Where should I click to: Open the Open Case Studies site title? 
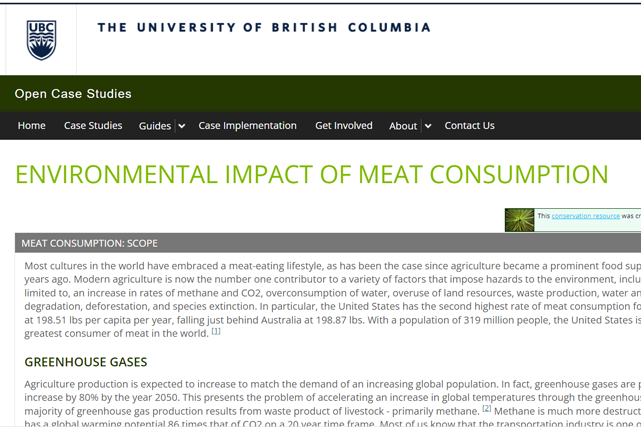pyautogui.click(x=73, y=94)
